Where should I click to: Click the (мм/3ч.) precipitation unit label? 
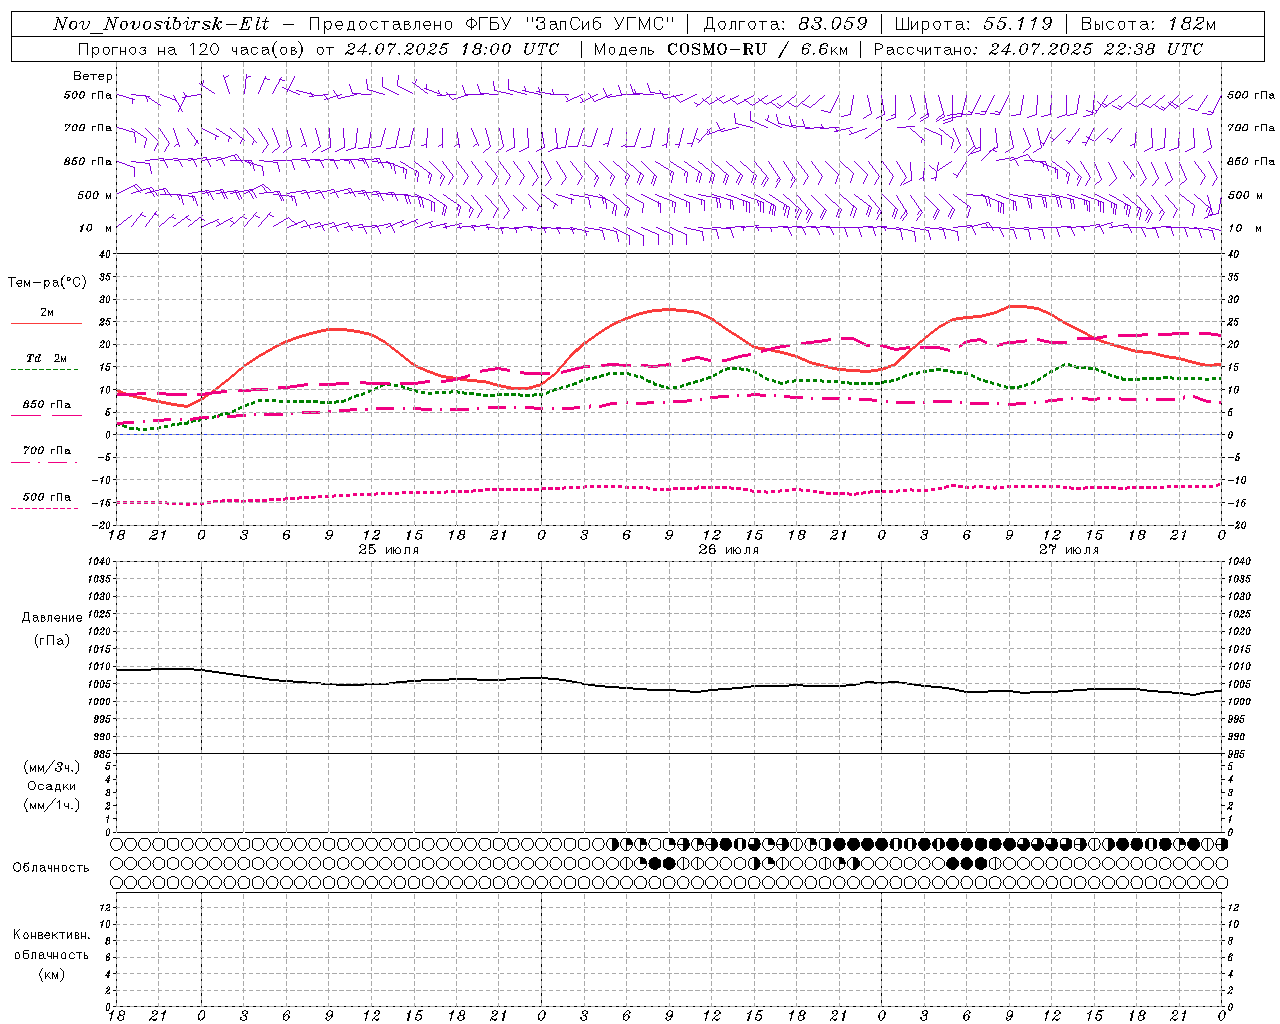51,767
